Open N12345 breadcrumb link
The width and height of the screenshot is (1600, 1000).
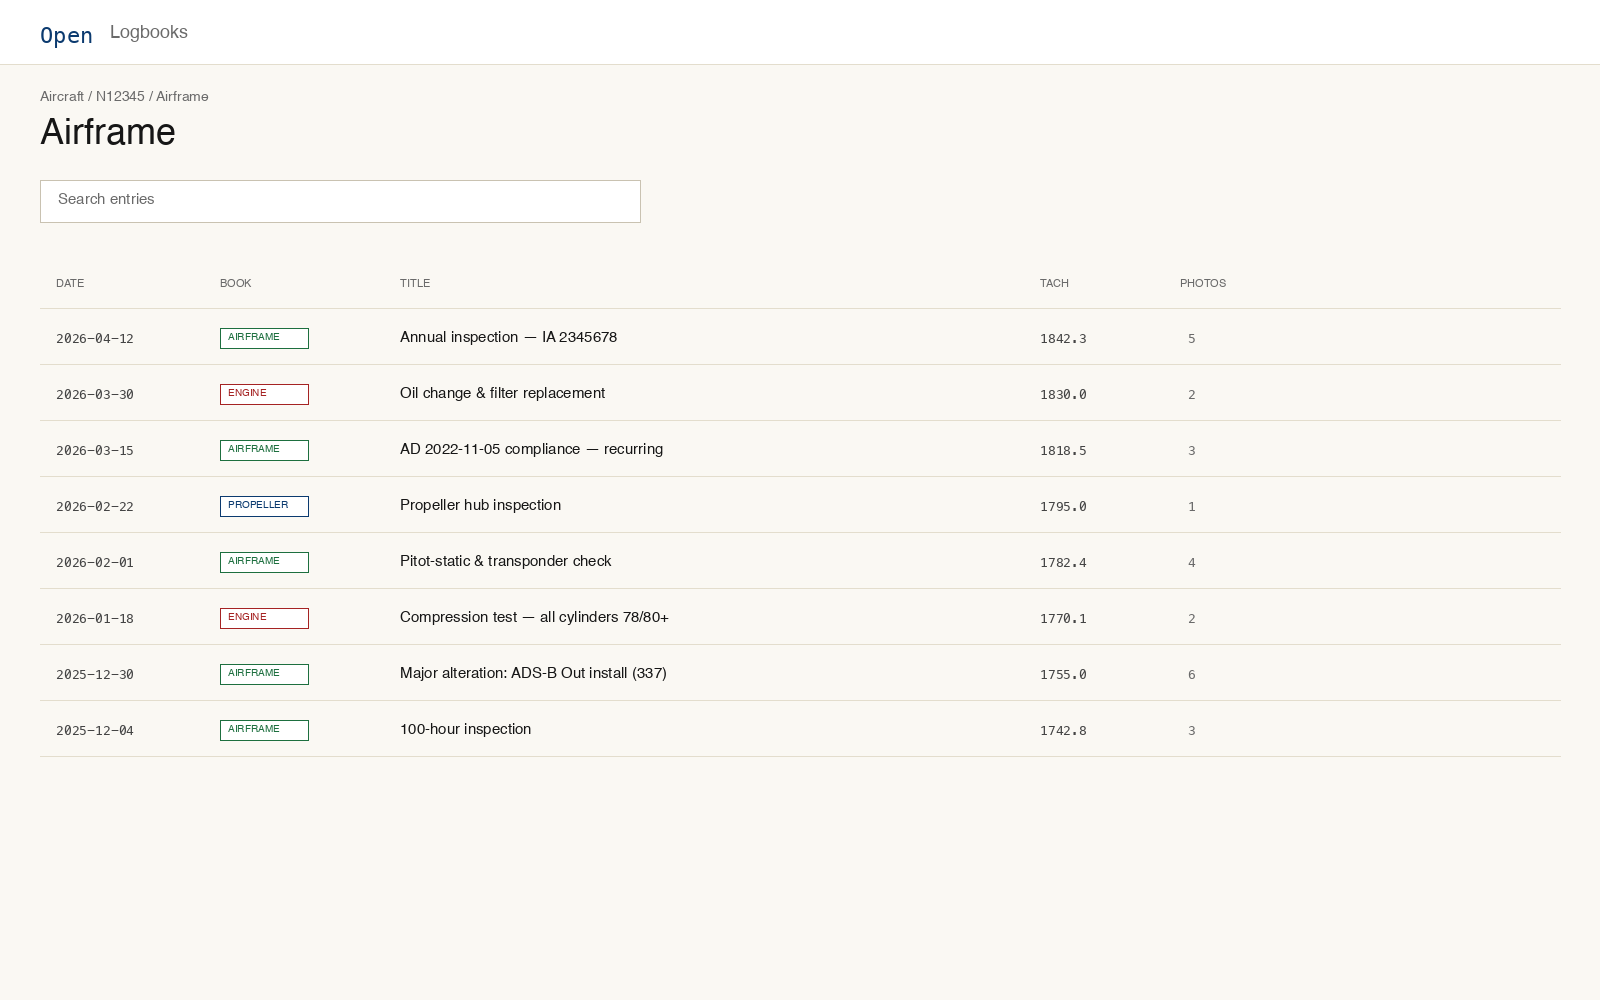(x=120, y=97)
